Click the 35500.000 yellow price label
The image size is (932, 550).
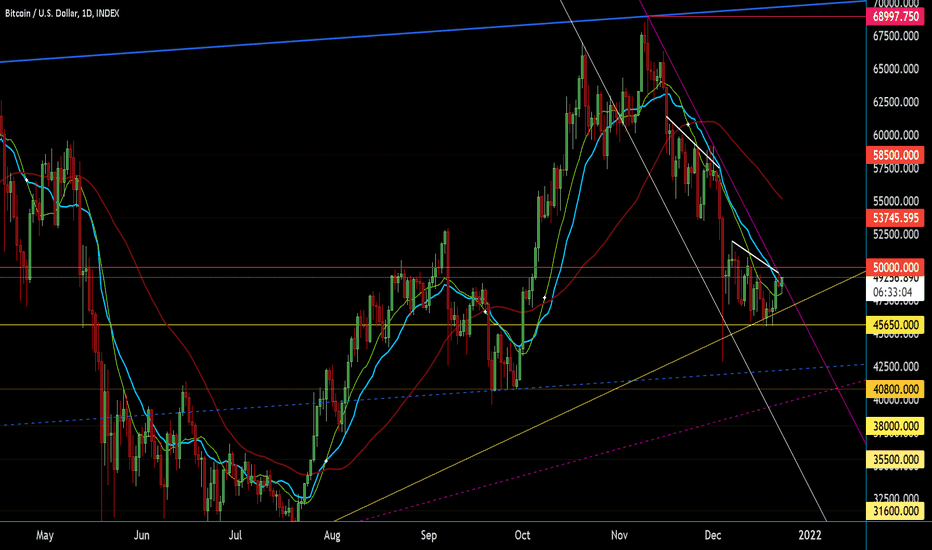click(x=896, y=460)
